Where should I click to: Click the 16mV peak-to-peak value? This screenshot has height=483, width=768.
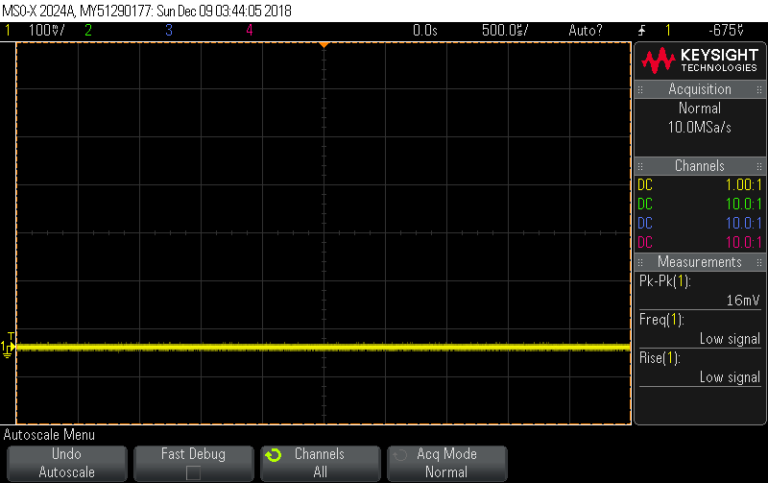pos(743,300)
